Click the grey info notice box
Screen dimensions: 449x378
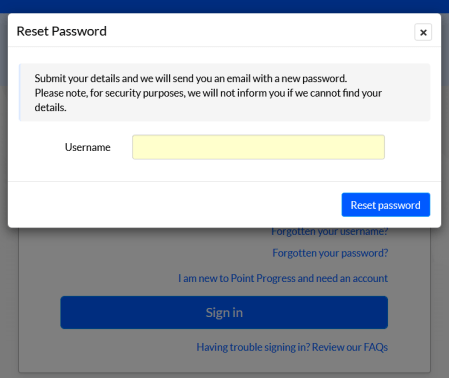[x=224, y=92]
